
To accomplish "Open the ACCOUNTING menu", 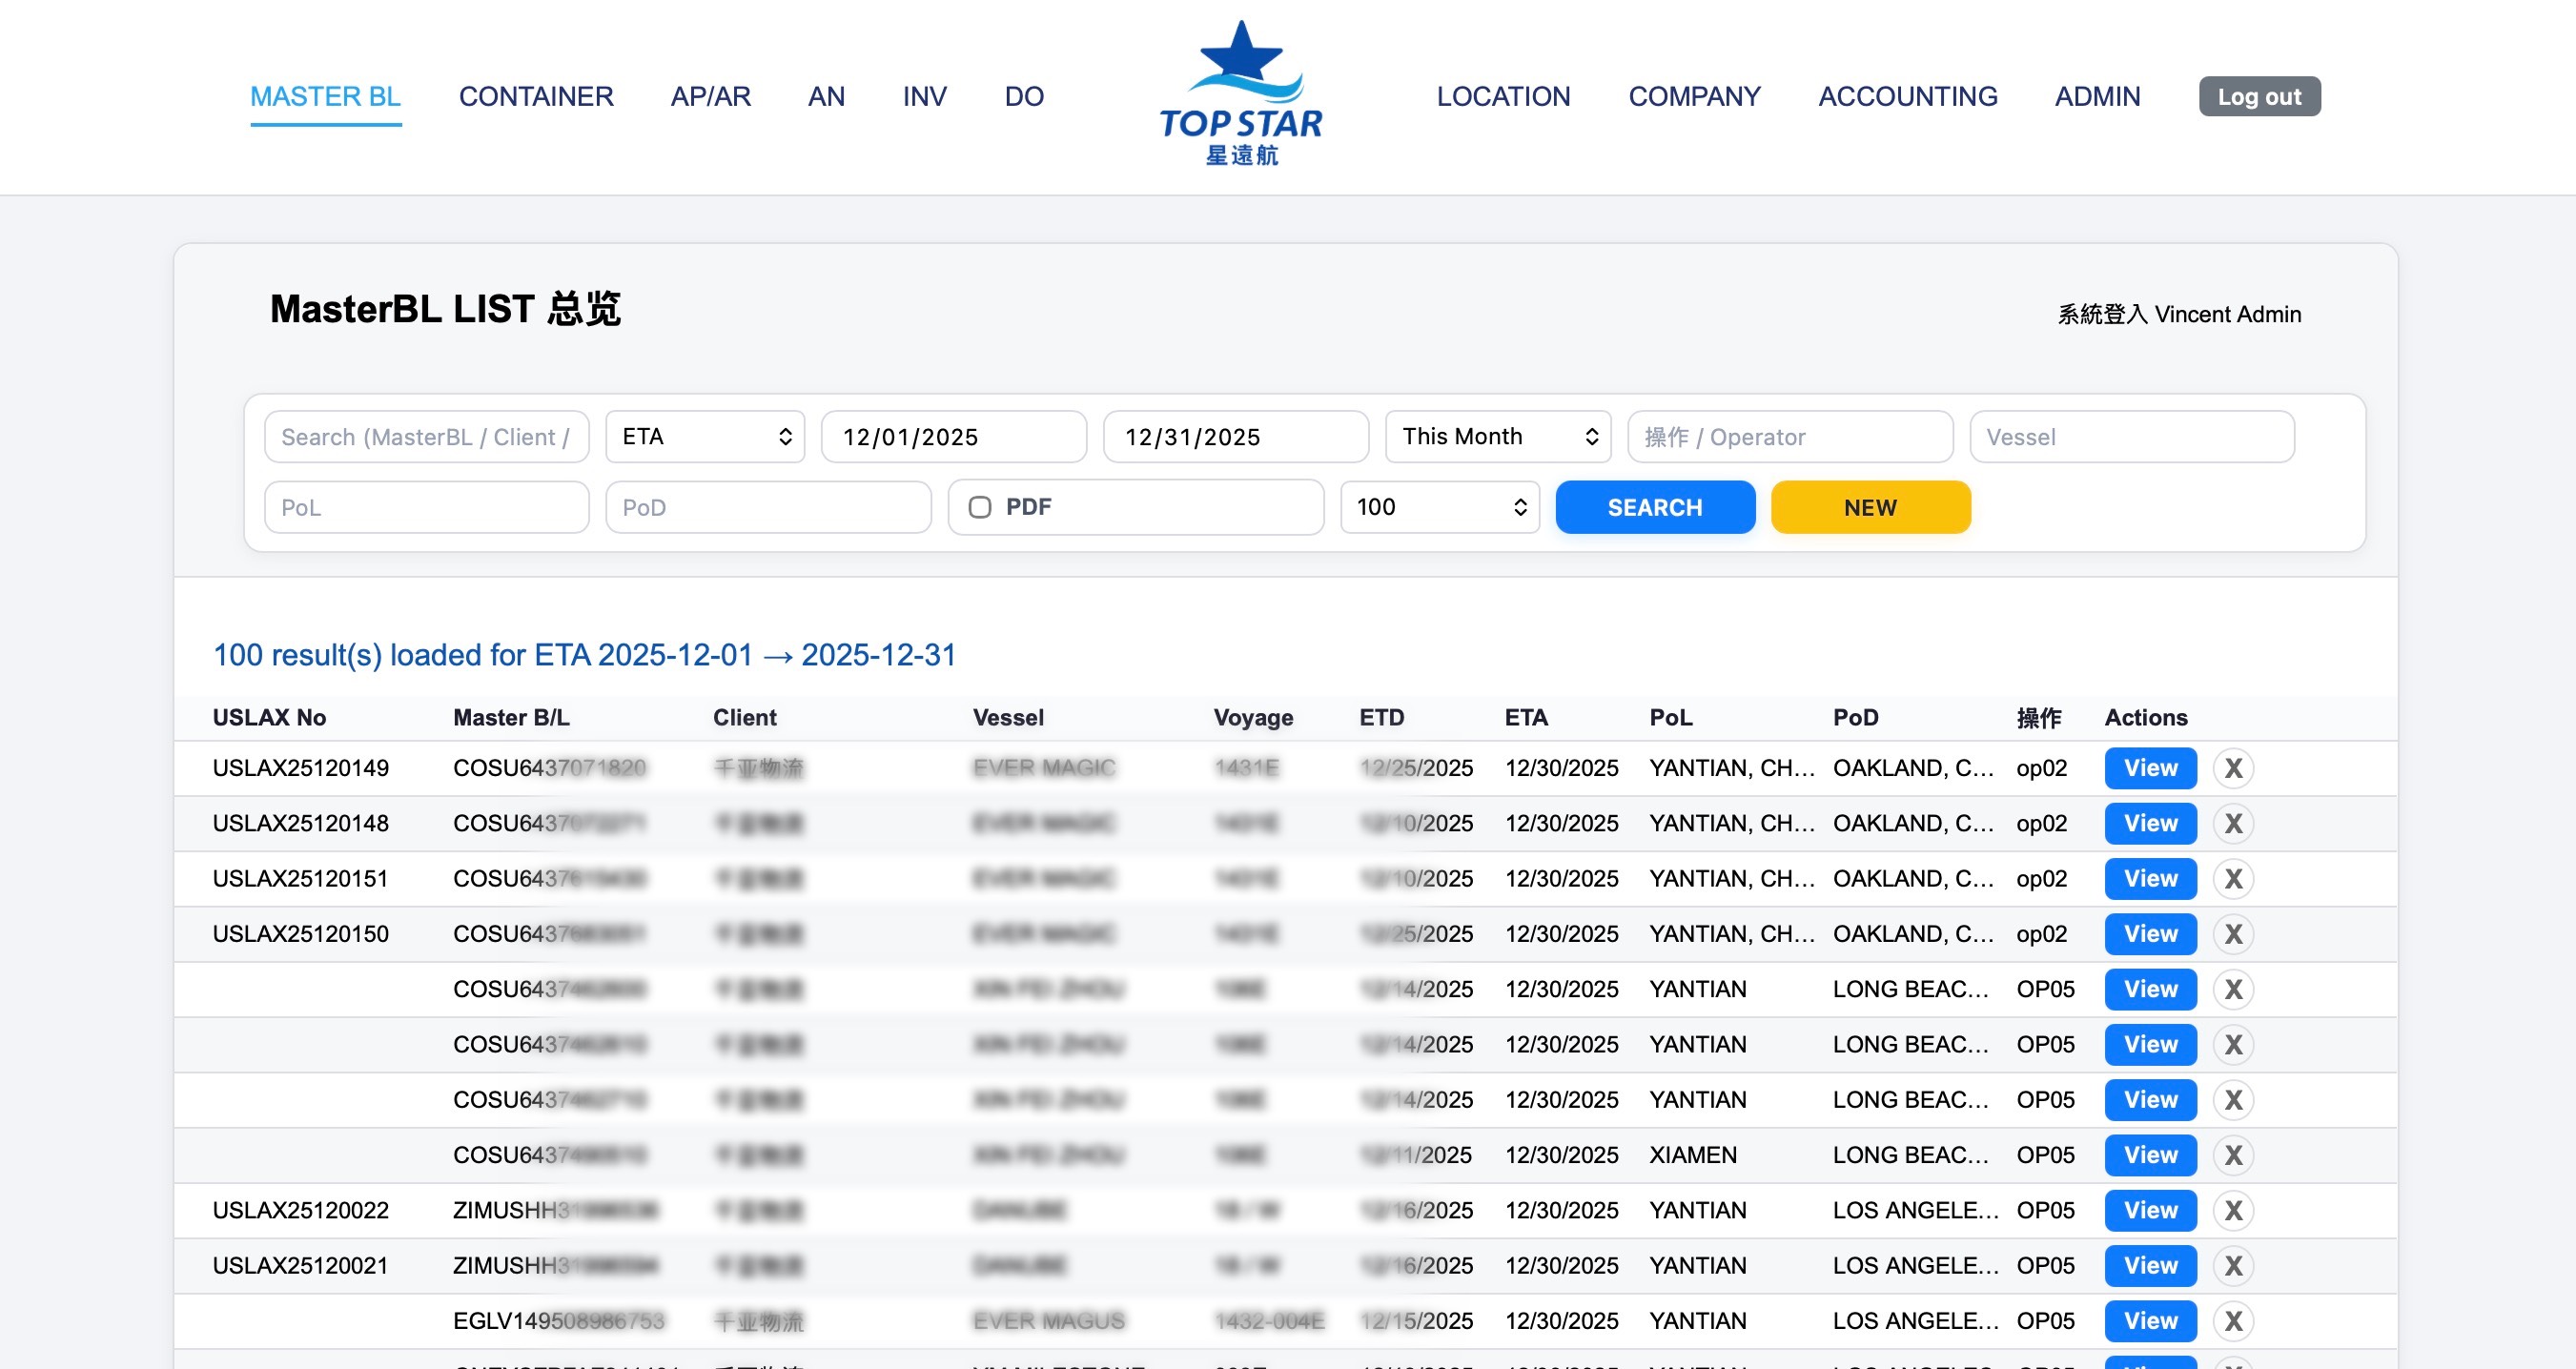I will 1907,96.
